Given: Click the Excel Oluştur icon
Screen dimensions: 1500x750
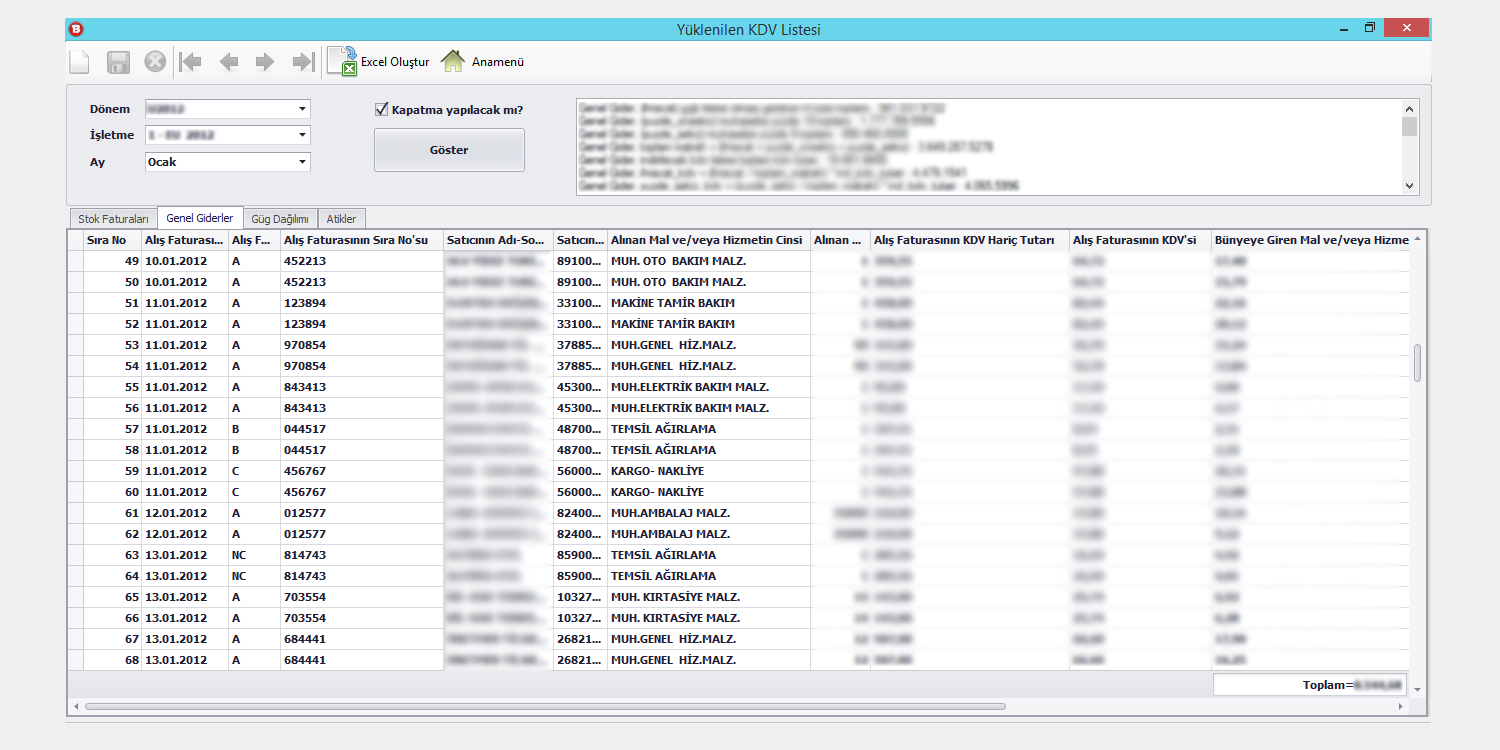Looking at the screenshot, I should click(x=343, y=62).
